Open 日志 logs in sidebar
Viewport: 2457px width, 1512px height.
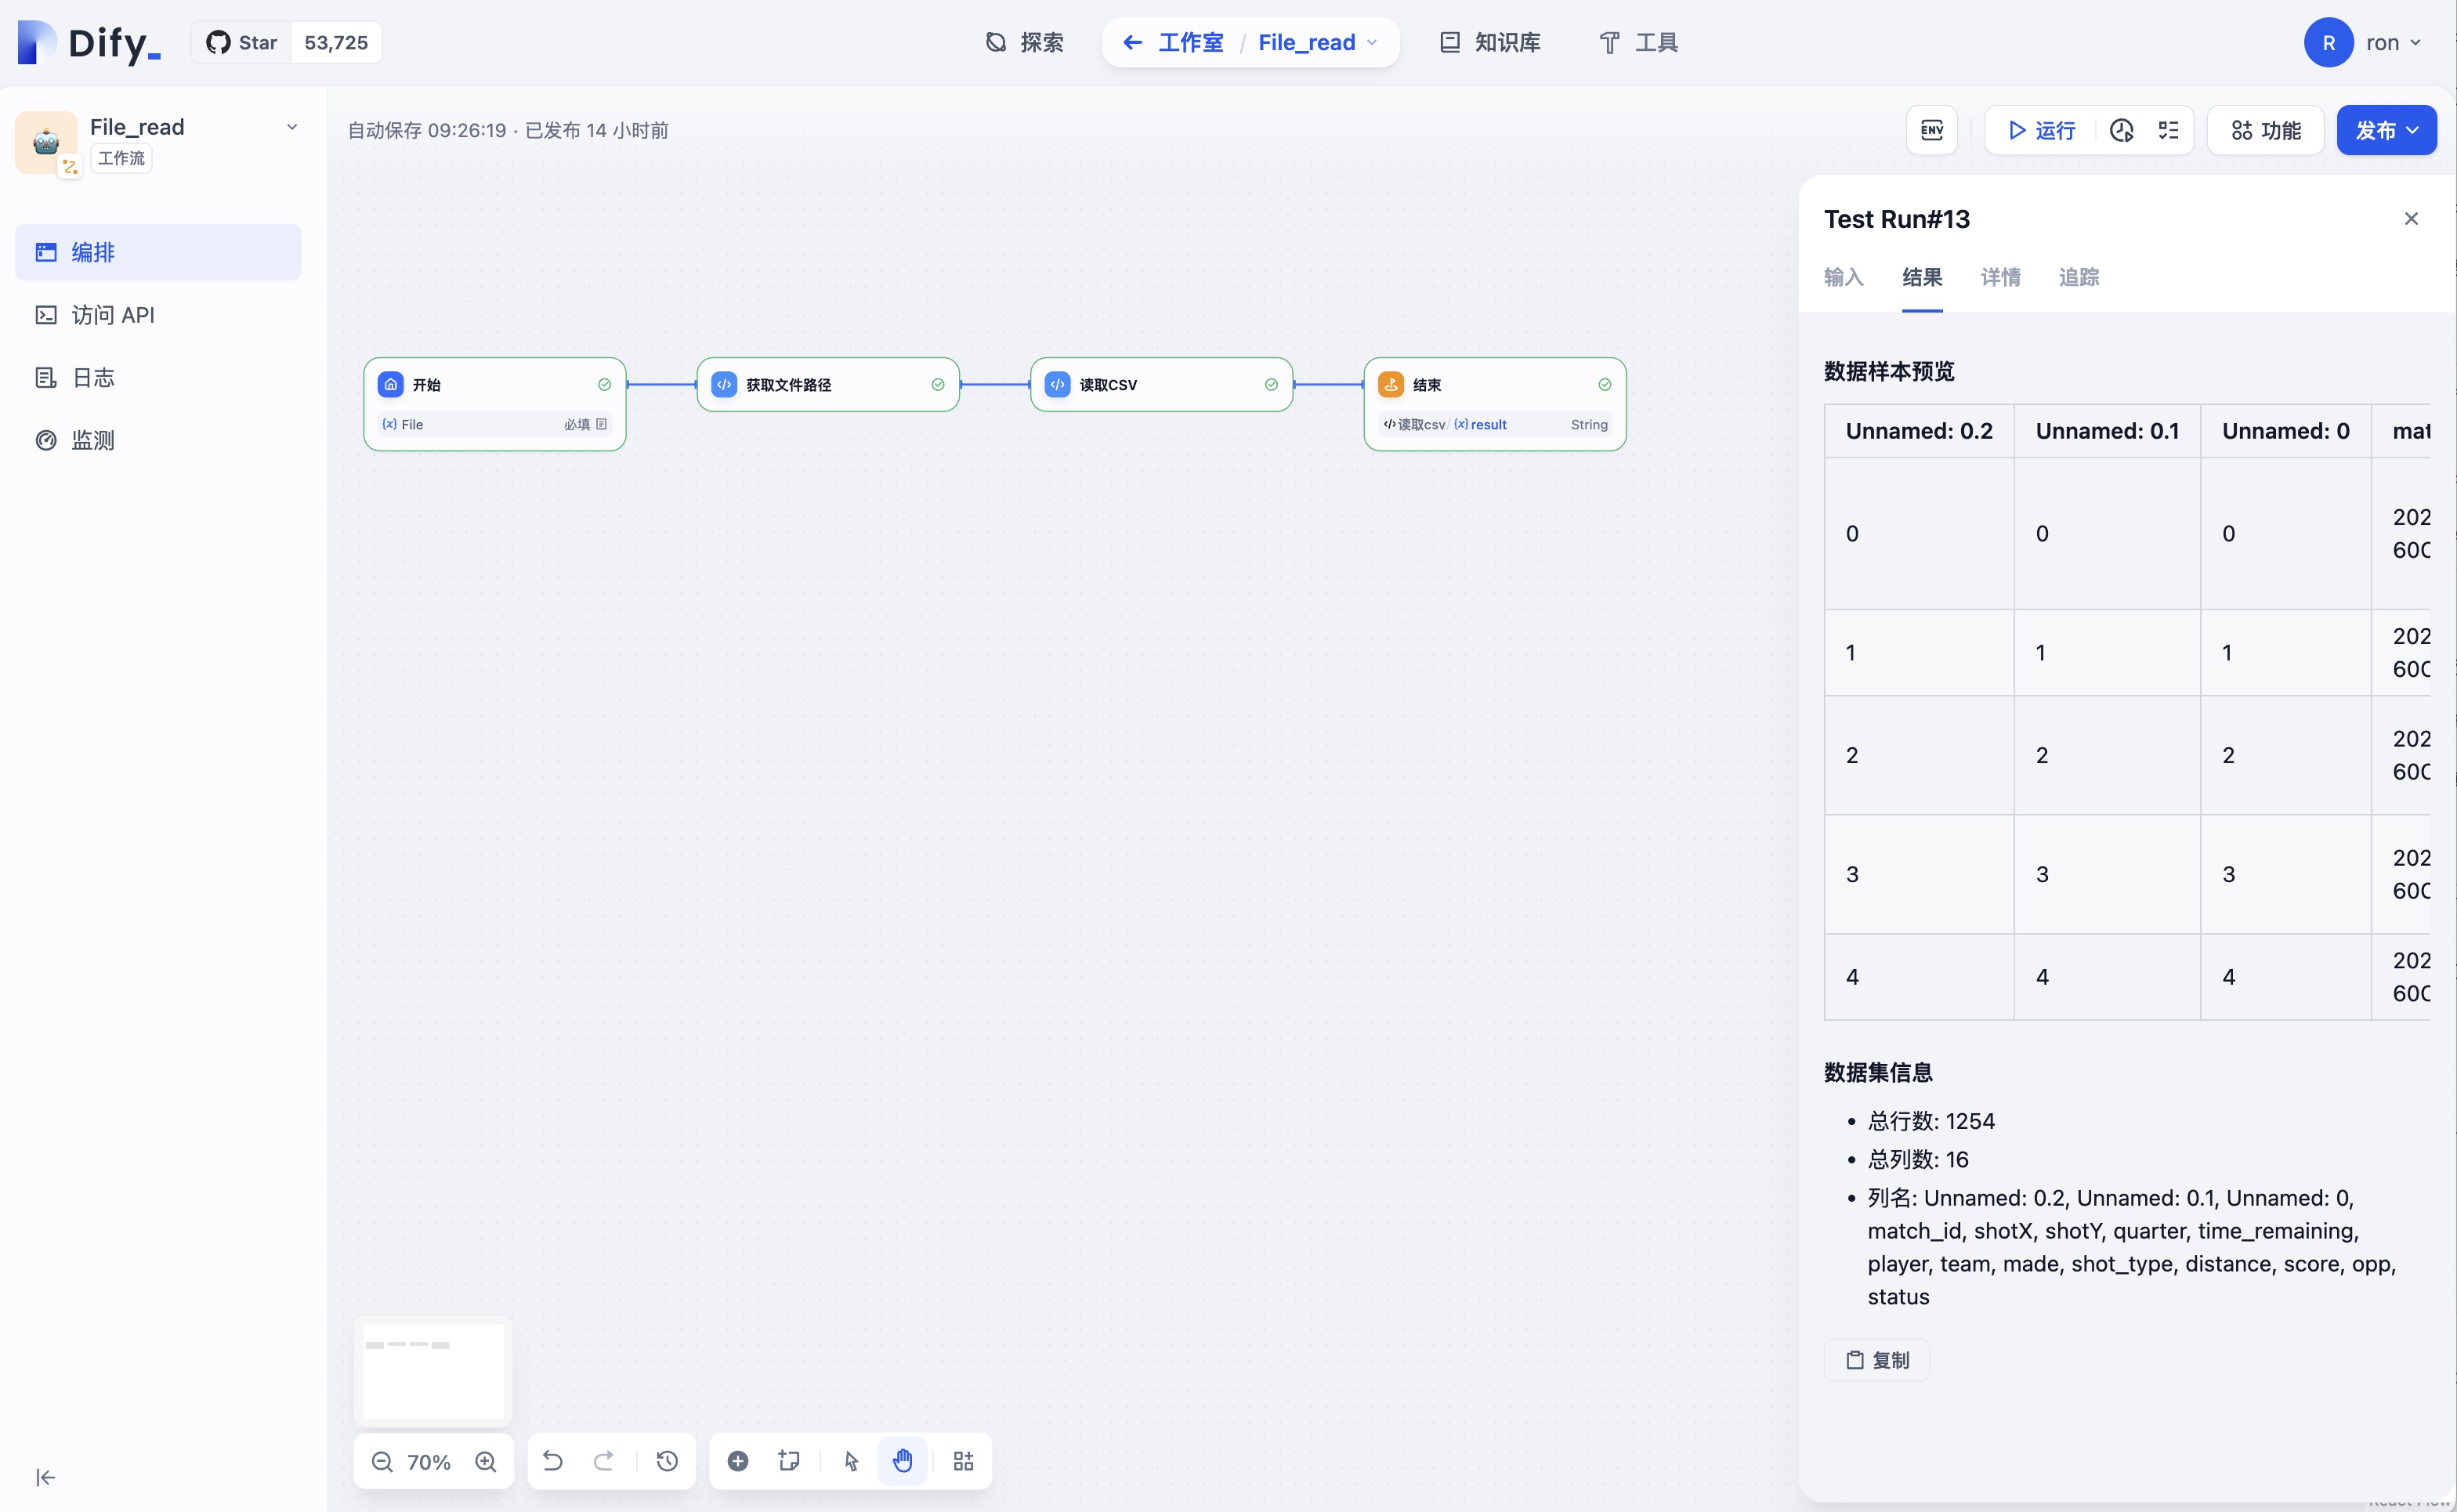[93, 377]
